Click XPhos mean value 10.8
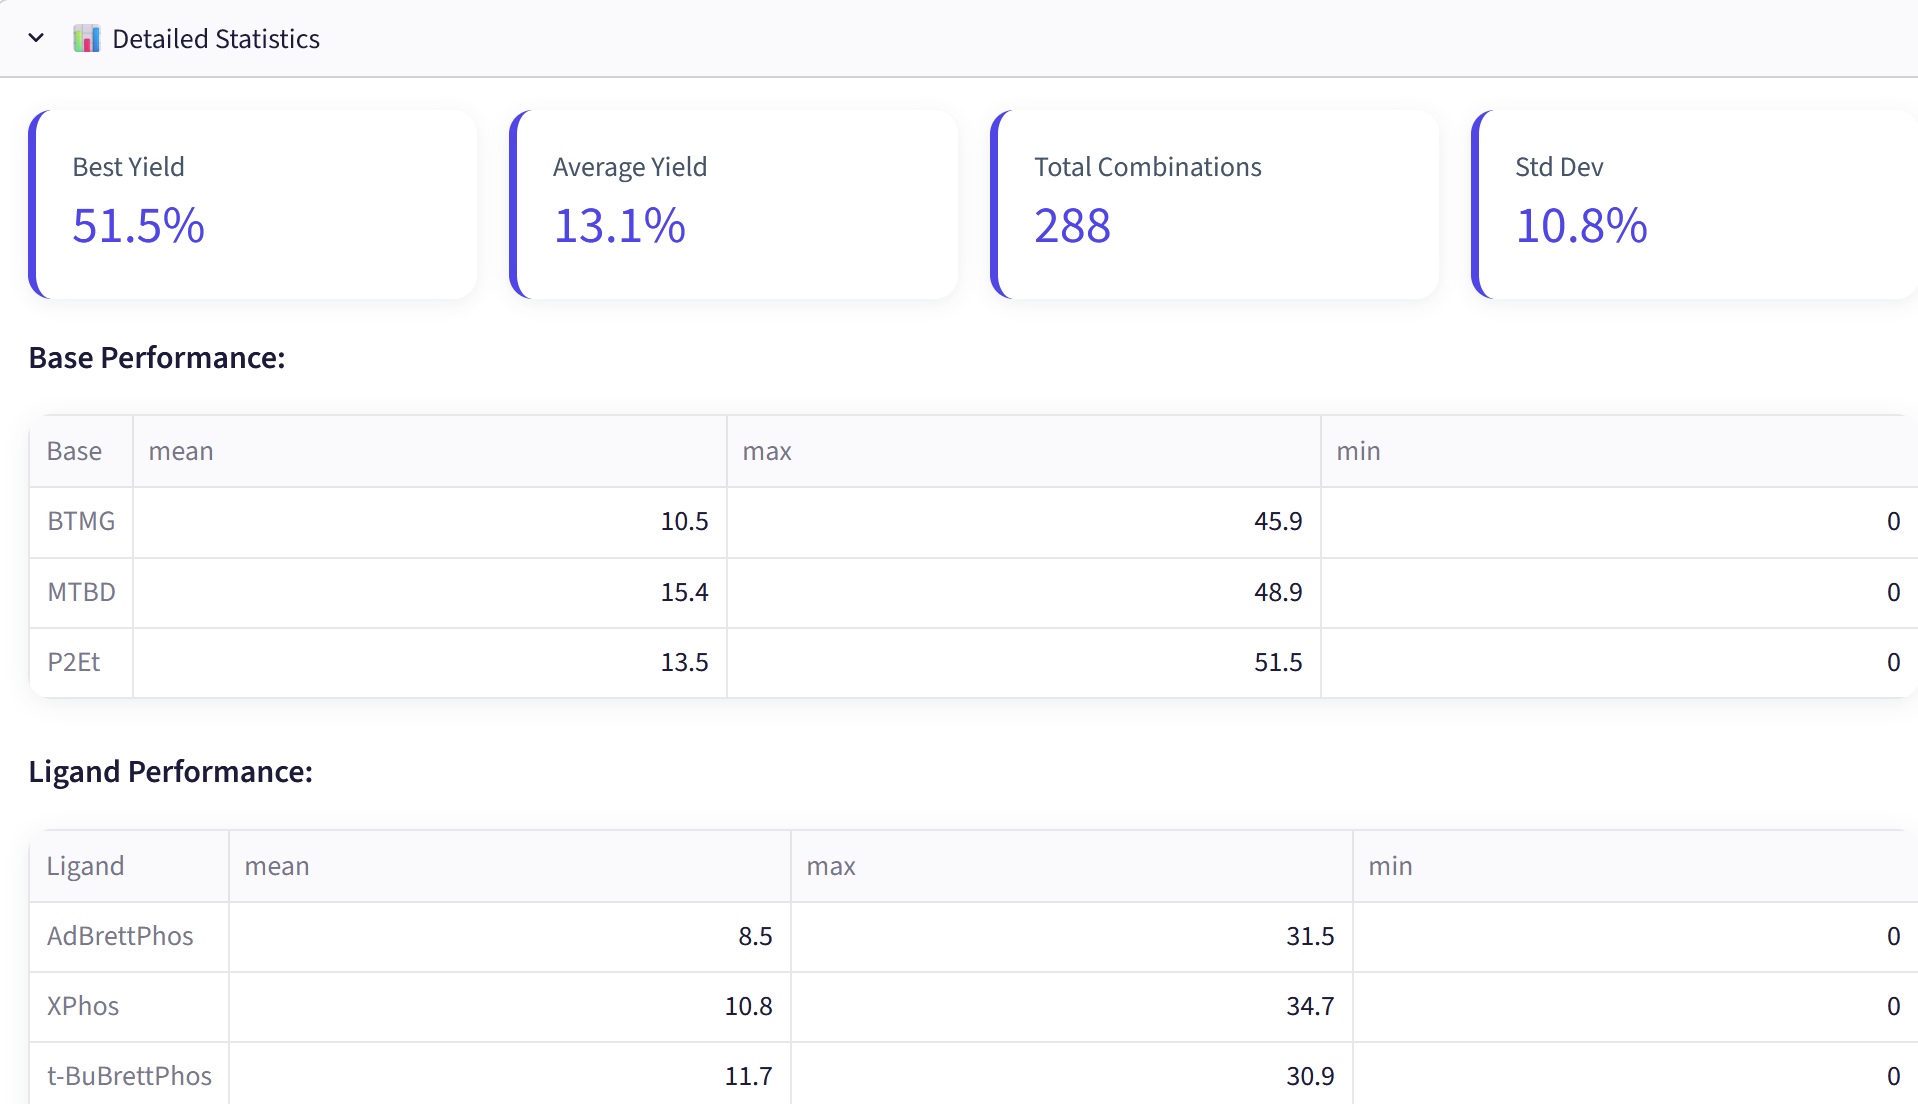This screenshot has height=1104, width=1918. pos(748,1006)
